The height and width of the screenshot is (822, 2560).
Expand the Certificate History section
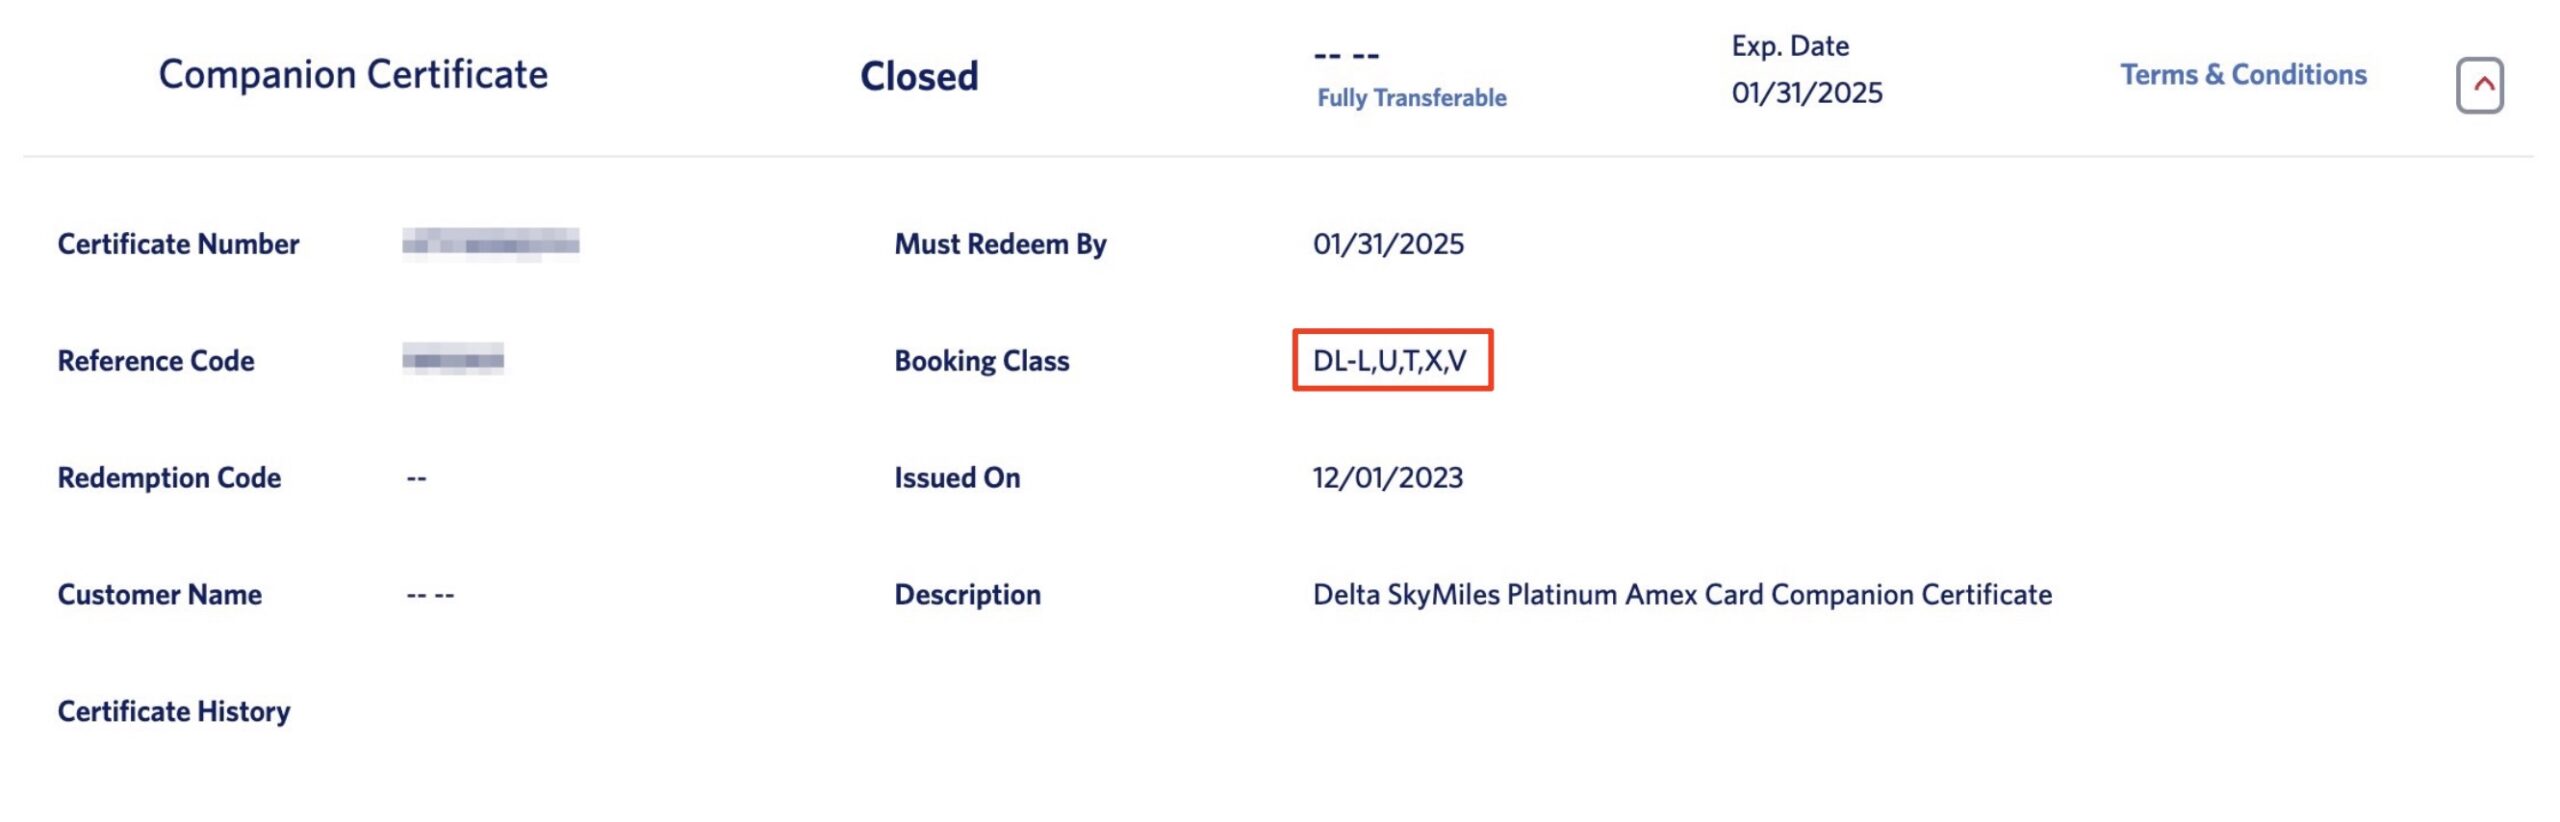click(174, 711)
